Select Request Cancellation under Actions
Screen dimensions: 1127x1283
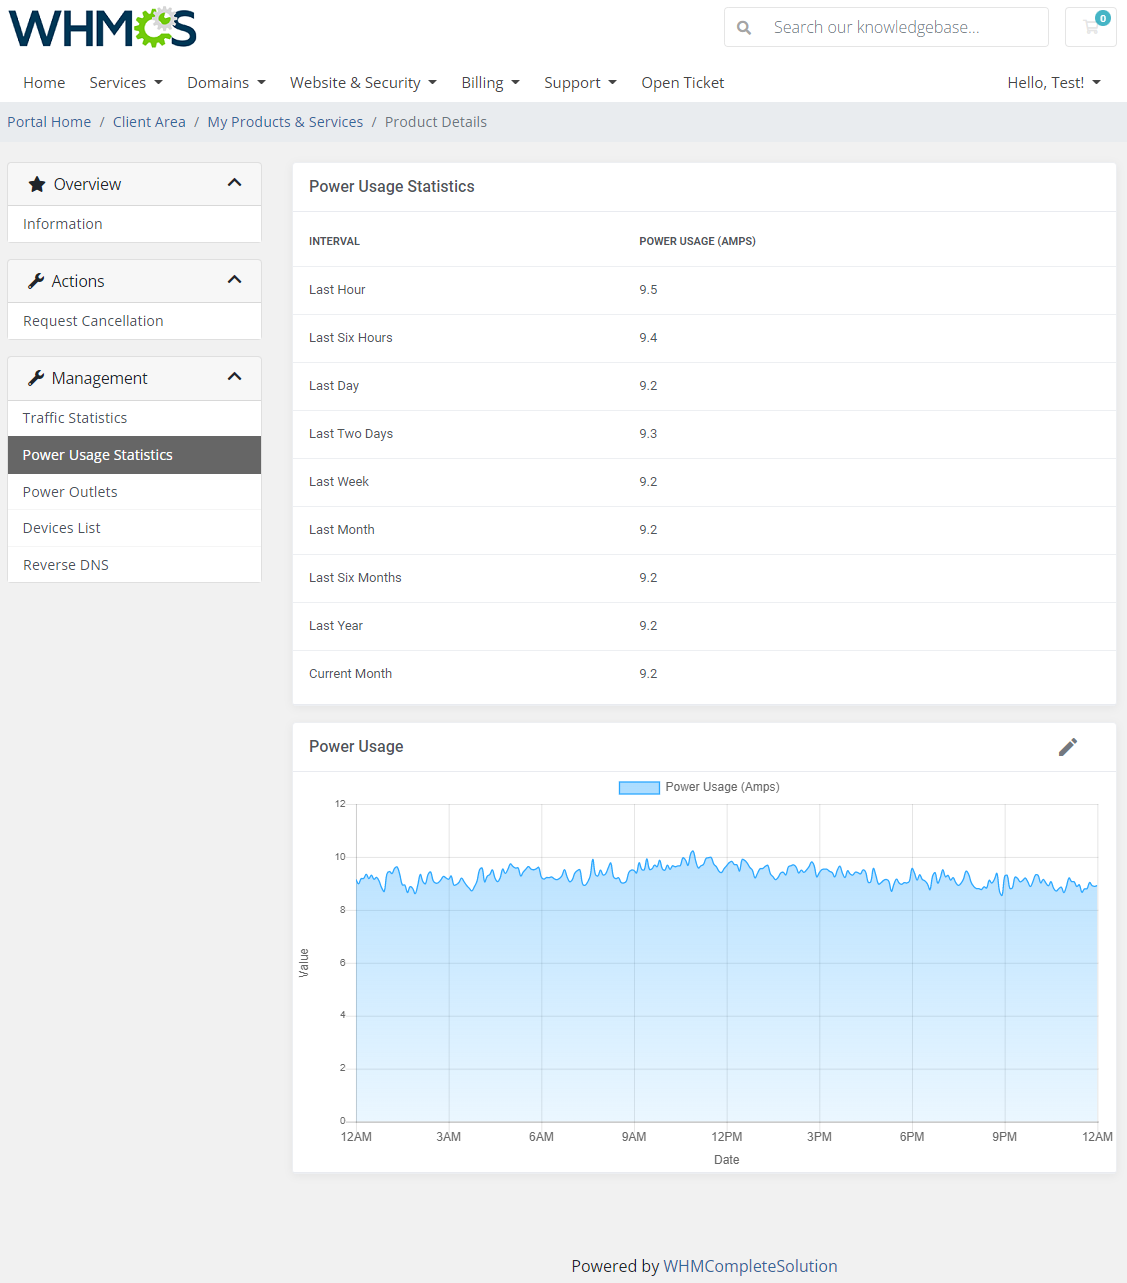pyautogui.click(x=92, y=320)
